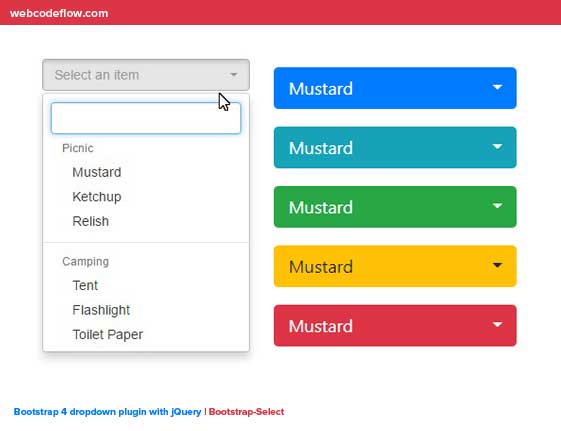
Task: Choose Ketchup from the Picnic group
Action: (x=146, y=197)
